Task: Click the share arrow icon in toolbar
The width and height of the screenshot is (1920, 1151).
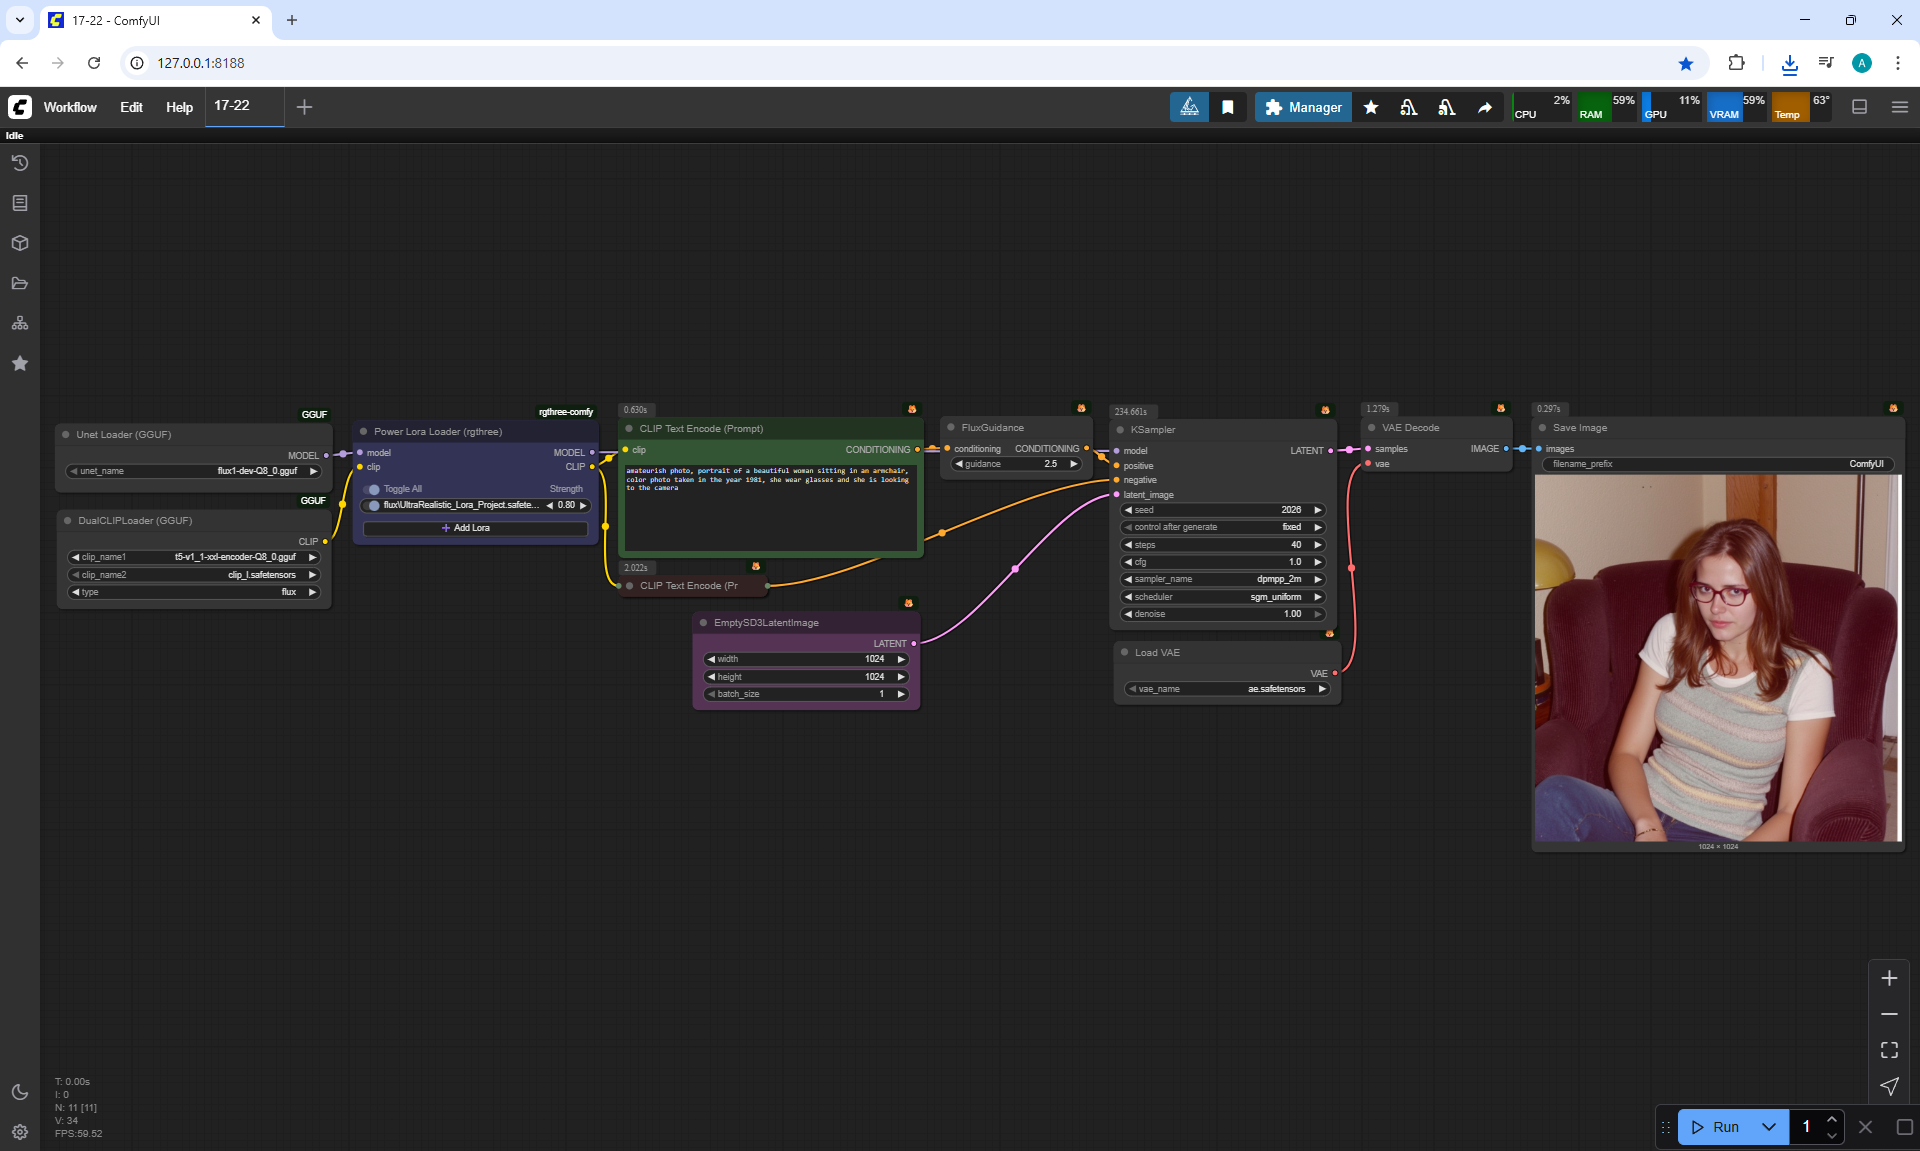Action: (1485, 107)
